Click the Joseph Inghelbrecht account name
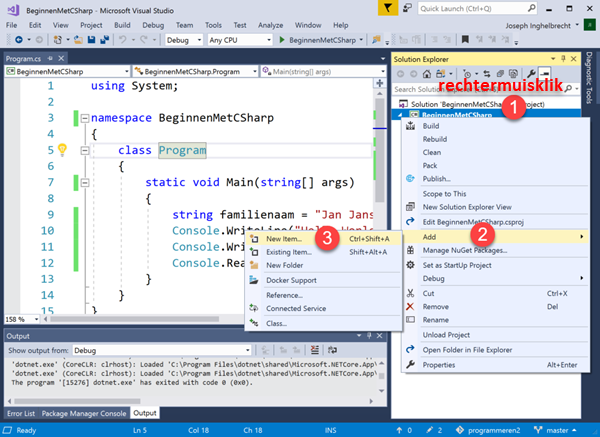Viewport: 600px width, 437px height. pos(538,26)
